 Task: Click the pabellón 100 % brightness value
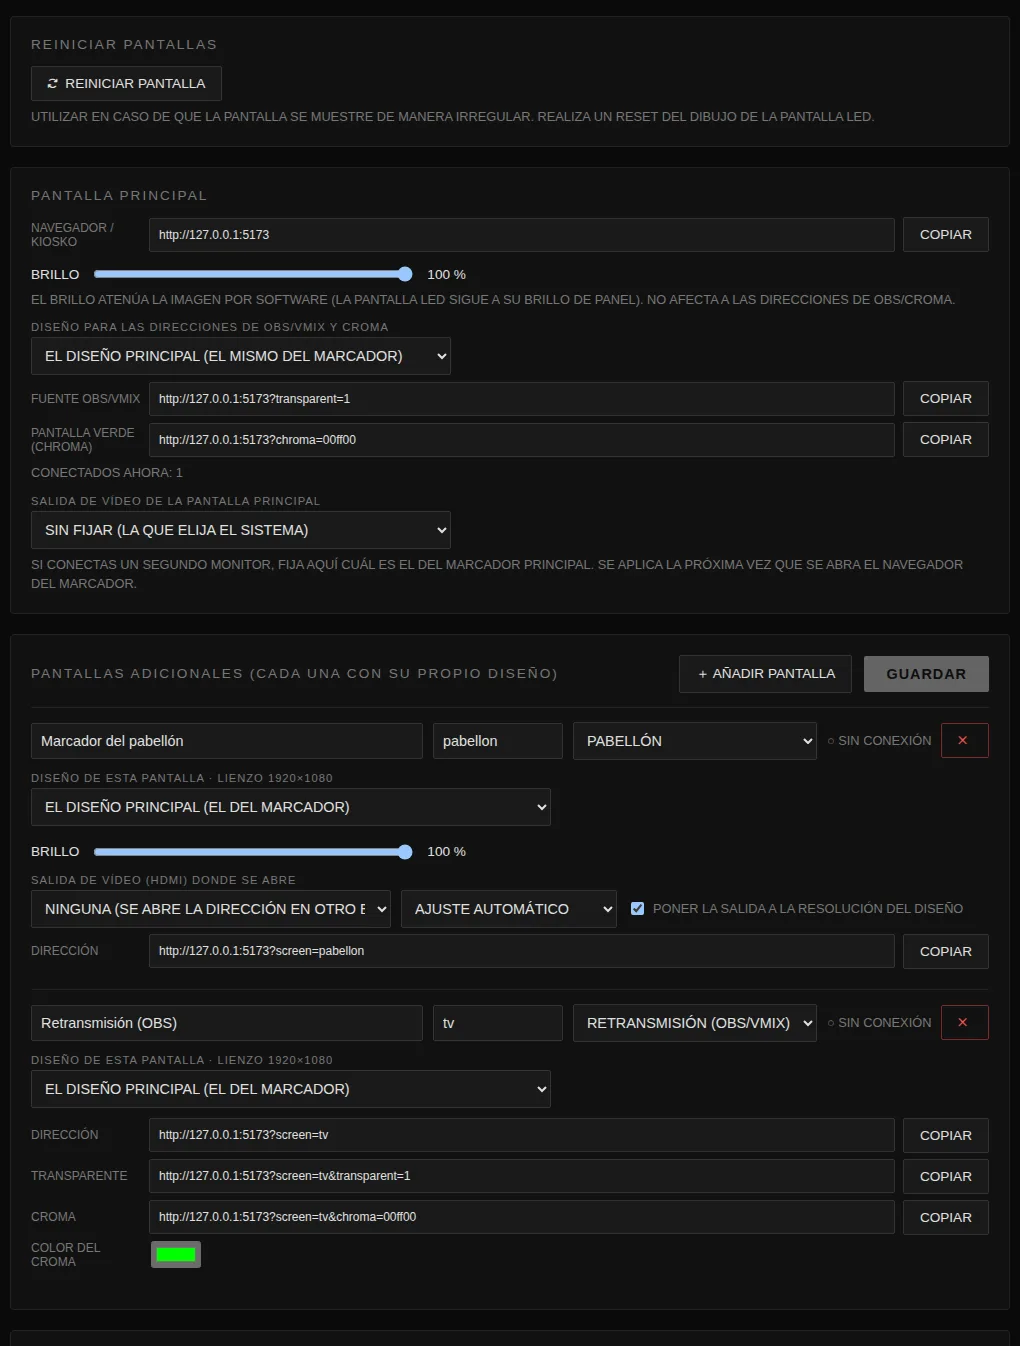446,852
